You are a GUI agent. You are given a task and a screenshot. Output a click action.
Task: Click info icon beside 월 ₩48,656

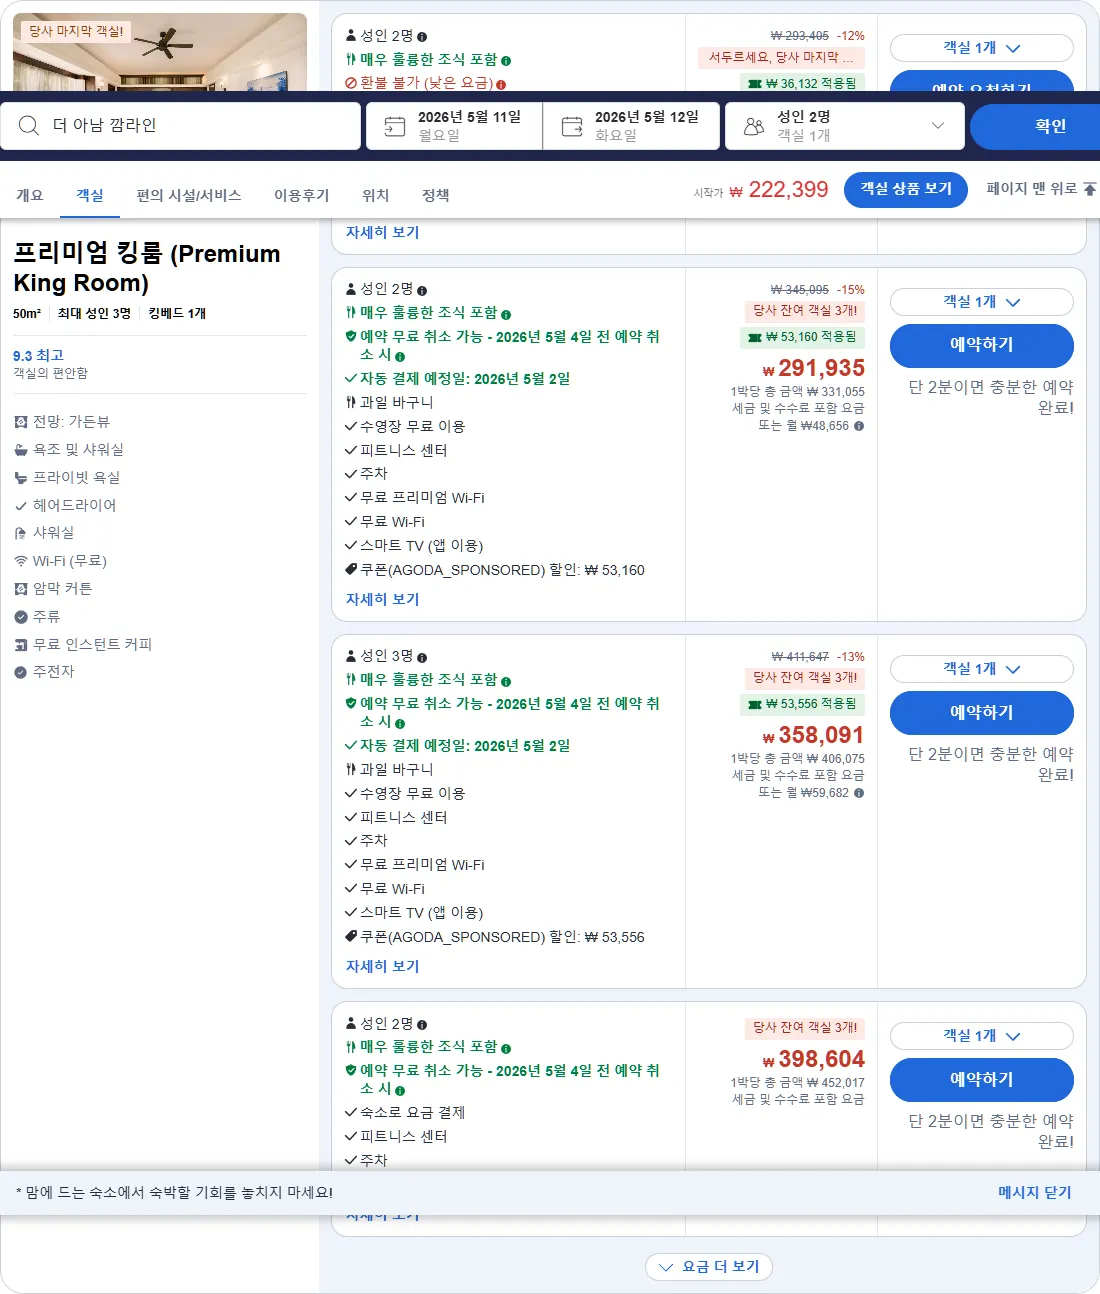859,426
